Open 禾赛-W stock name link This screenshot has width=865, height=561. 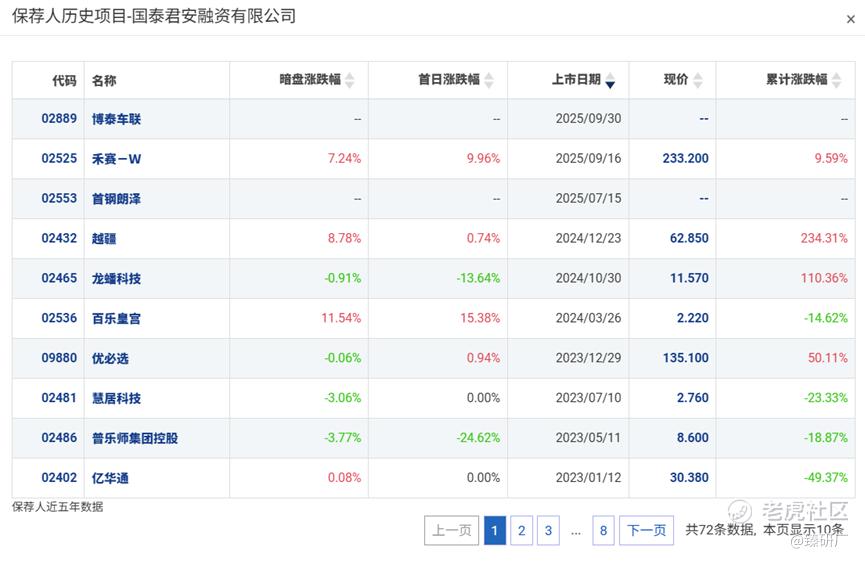[x=116, y=159]
